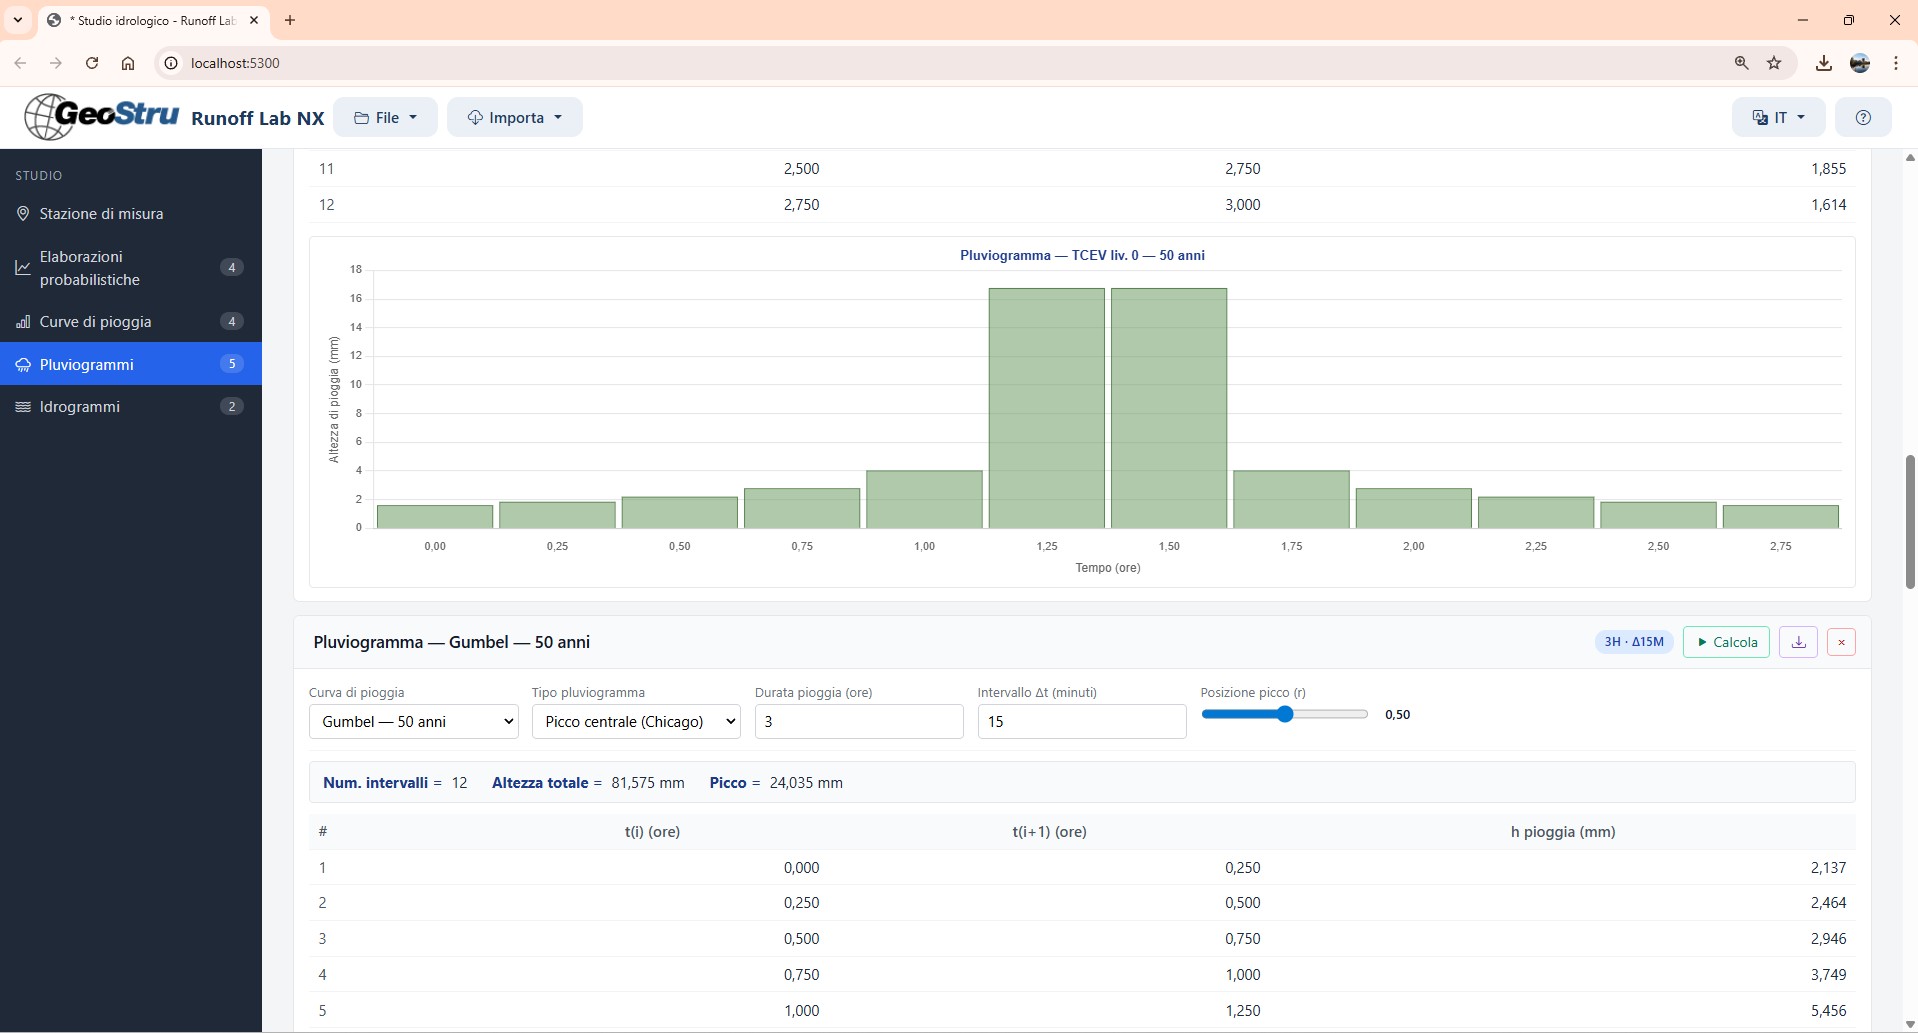This screenshot has height=1033, width=1918.
Task: Open the IT language selector
Action: pyautogui.click(x=1778, y=118)
